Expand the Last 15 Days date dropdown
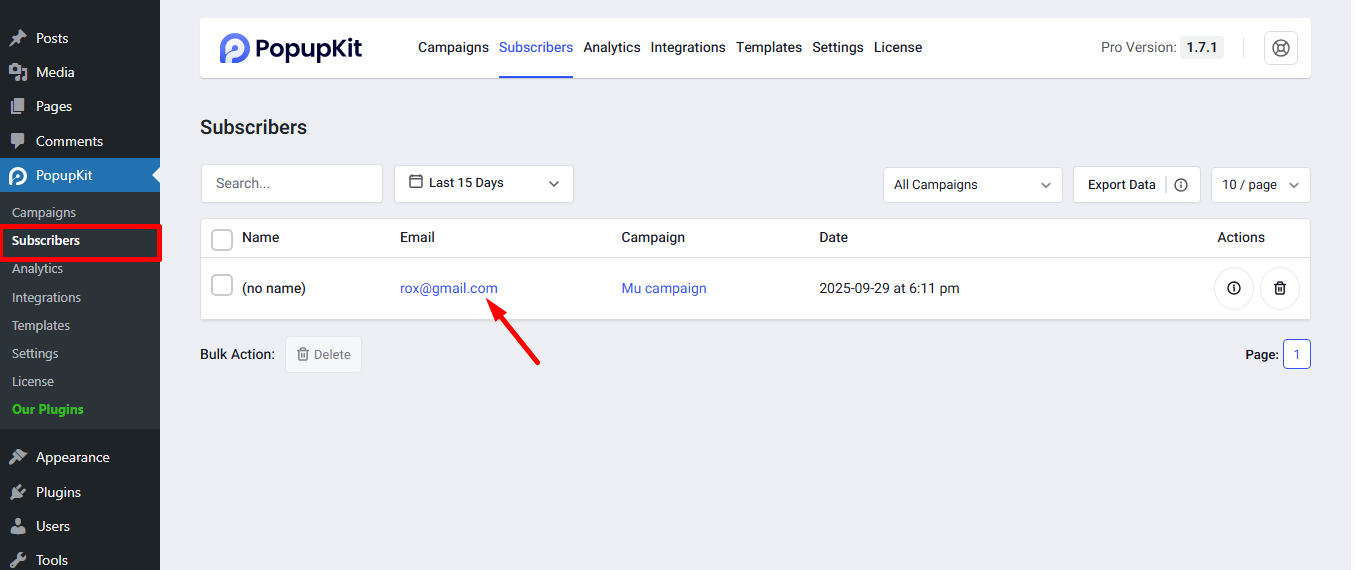The height and width of the screenshot is (570, 1354). pos(484,184)
